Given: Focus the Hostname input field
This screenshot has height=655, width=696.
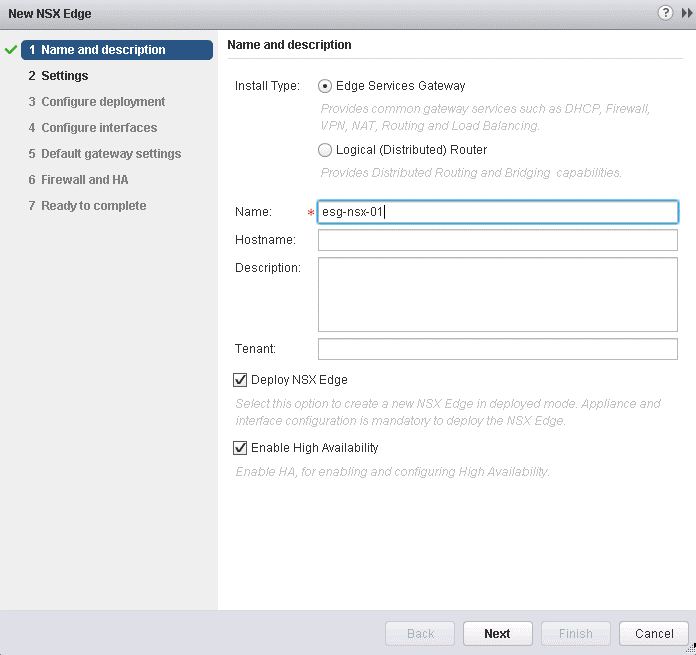Looking at the screenshot, I should (497, 240).
